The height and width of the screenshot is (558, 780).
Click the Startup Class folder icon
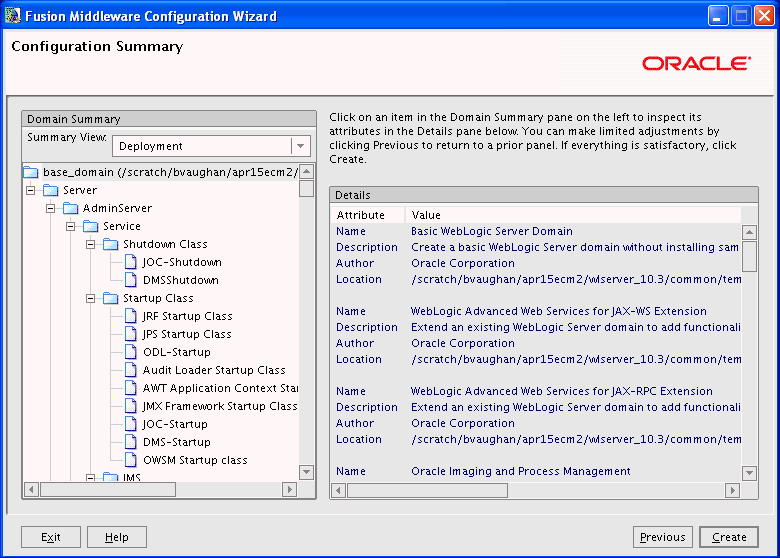click(x=110, y=298)
